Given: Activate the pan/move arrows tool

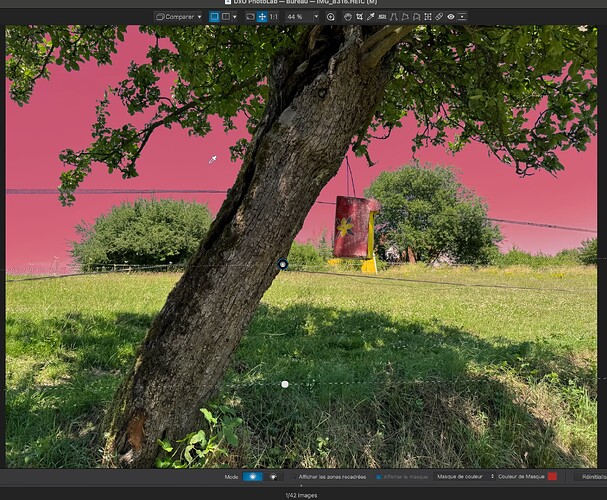Looking at the screenshot, I should pos(262,17).
